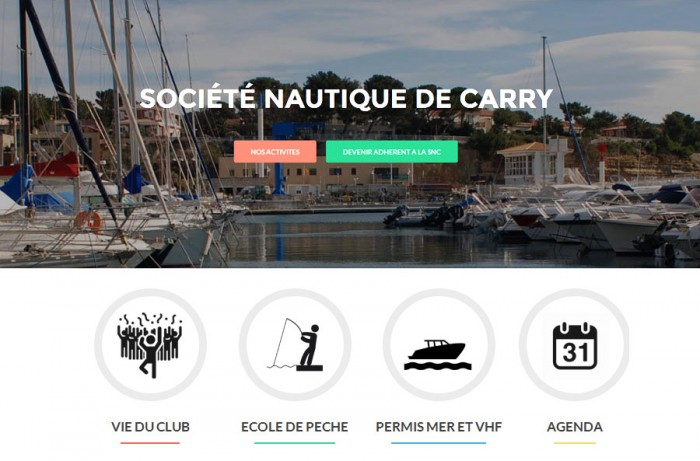Click the white harbor building in photo
This screenshot has width=700, height=461.
point(531,163)
